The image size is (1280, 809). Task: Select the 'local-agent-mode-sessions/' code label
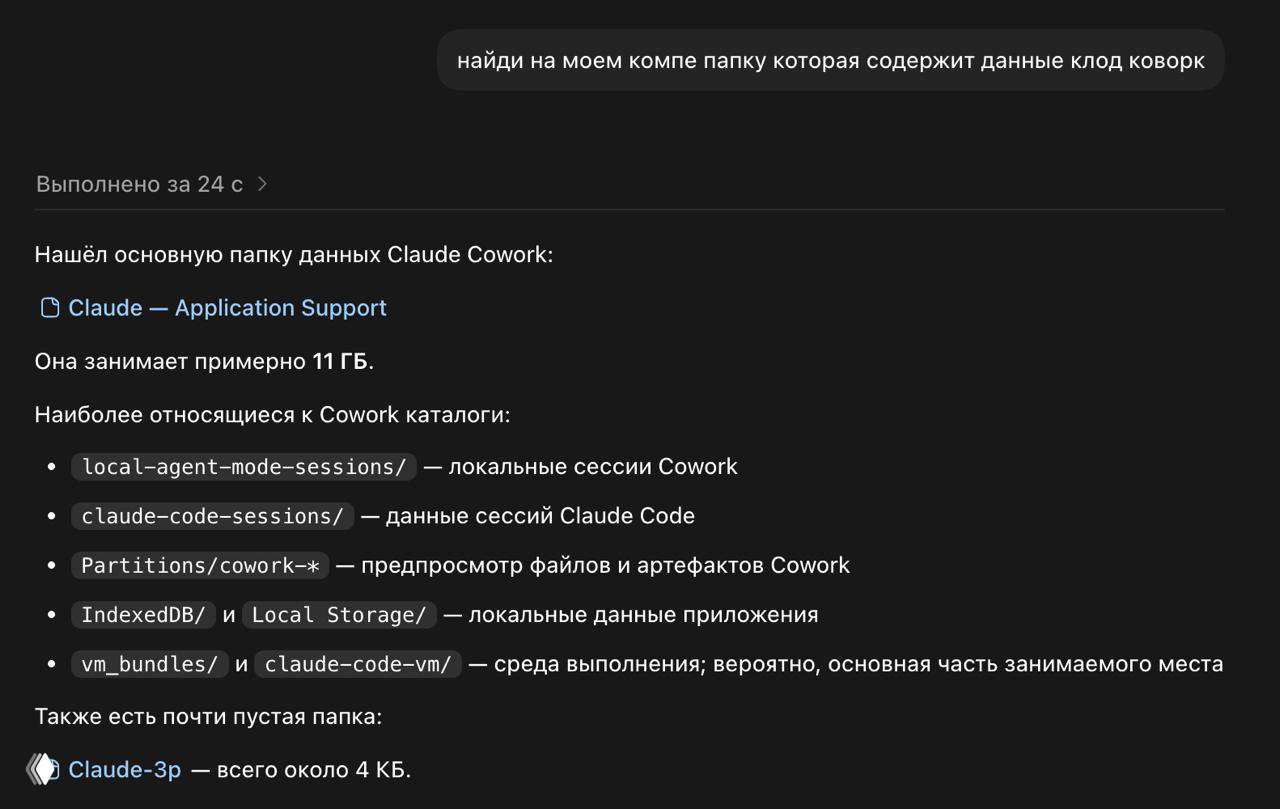tap(243, 467)
